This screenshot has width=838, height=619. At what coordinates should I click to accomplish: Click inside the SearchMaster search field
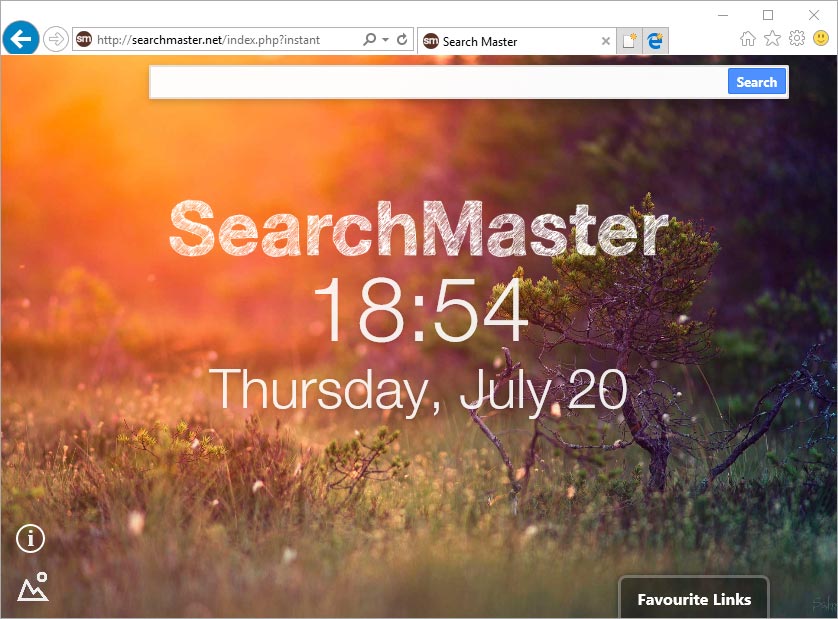pos(438,82)
